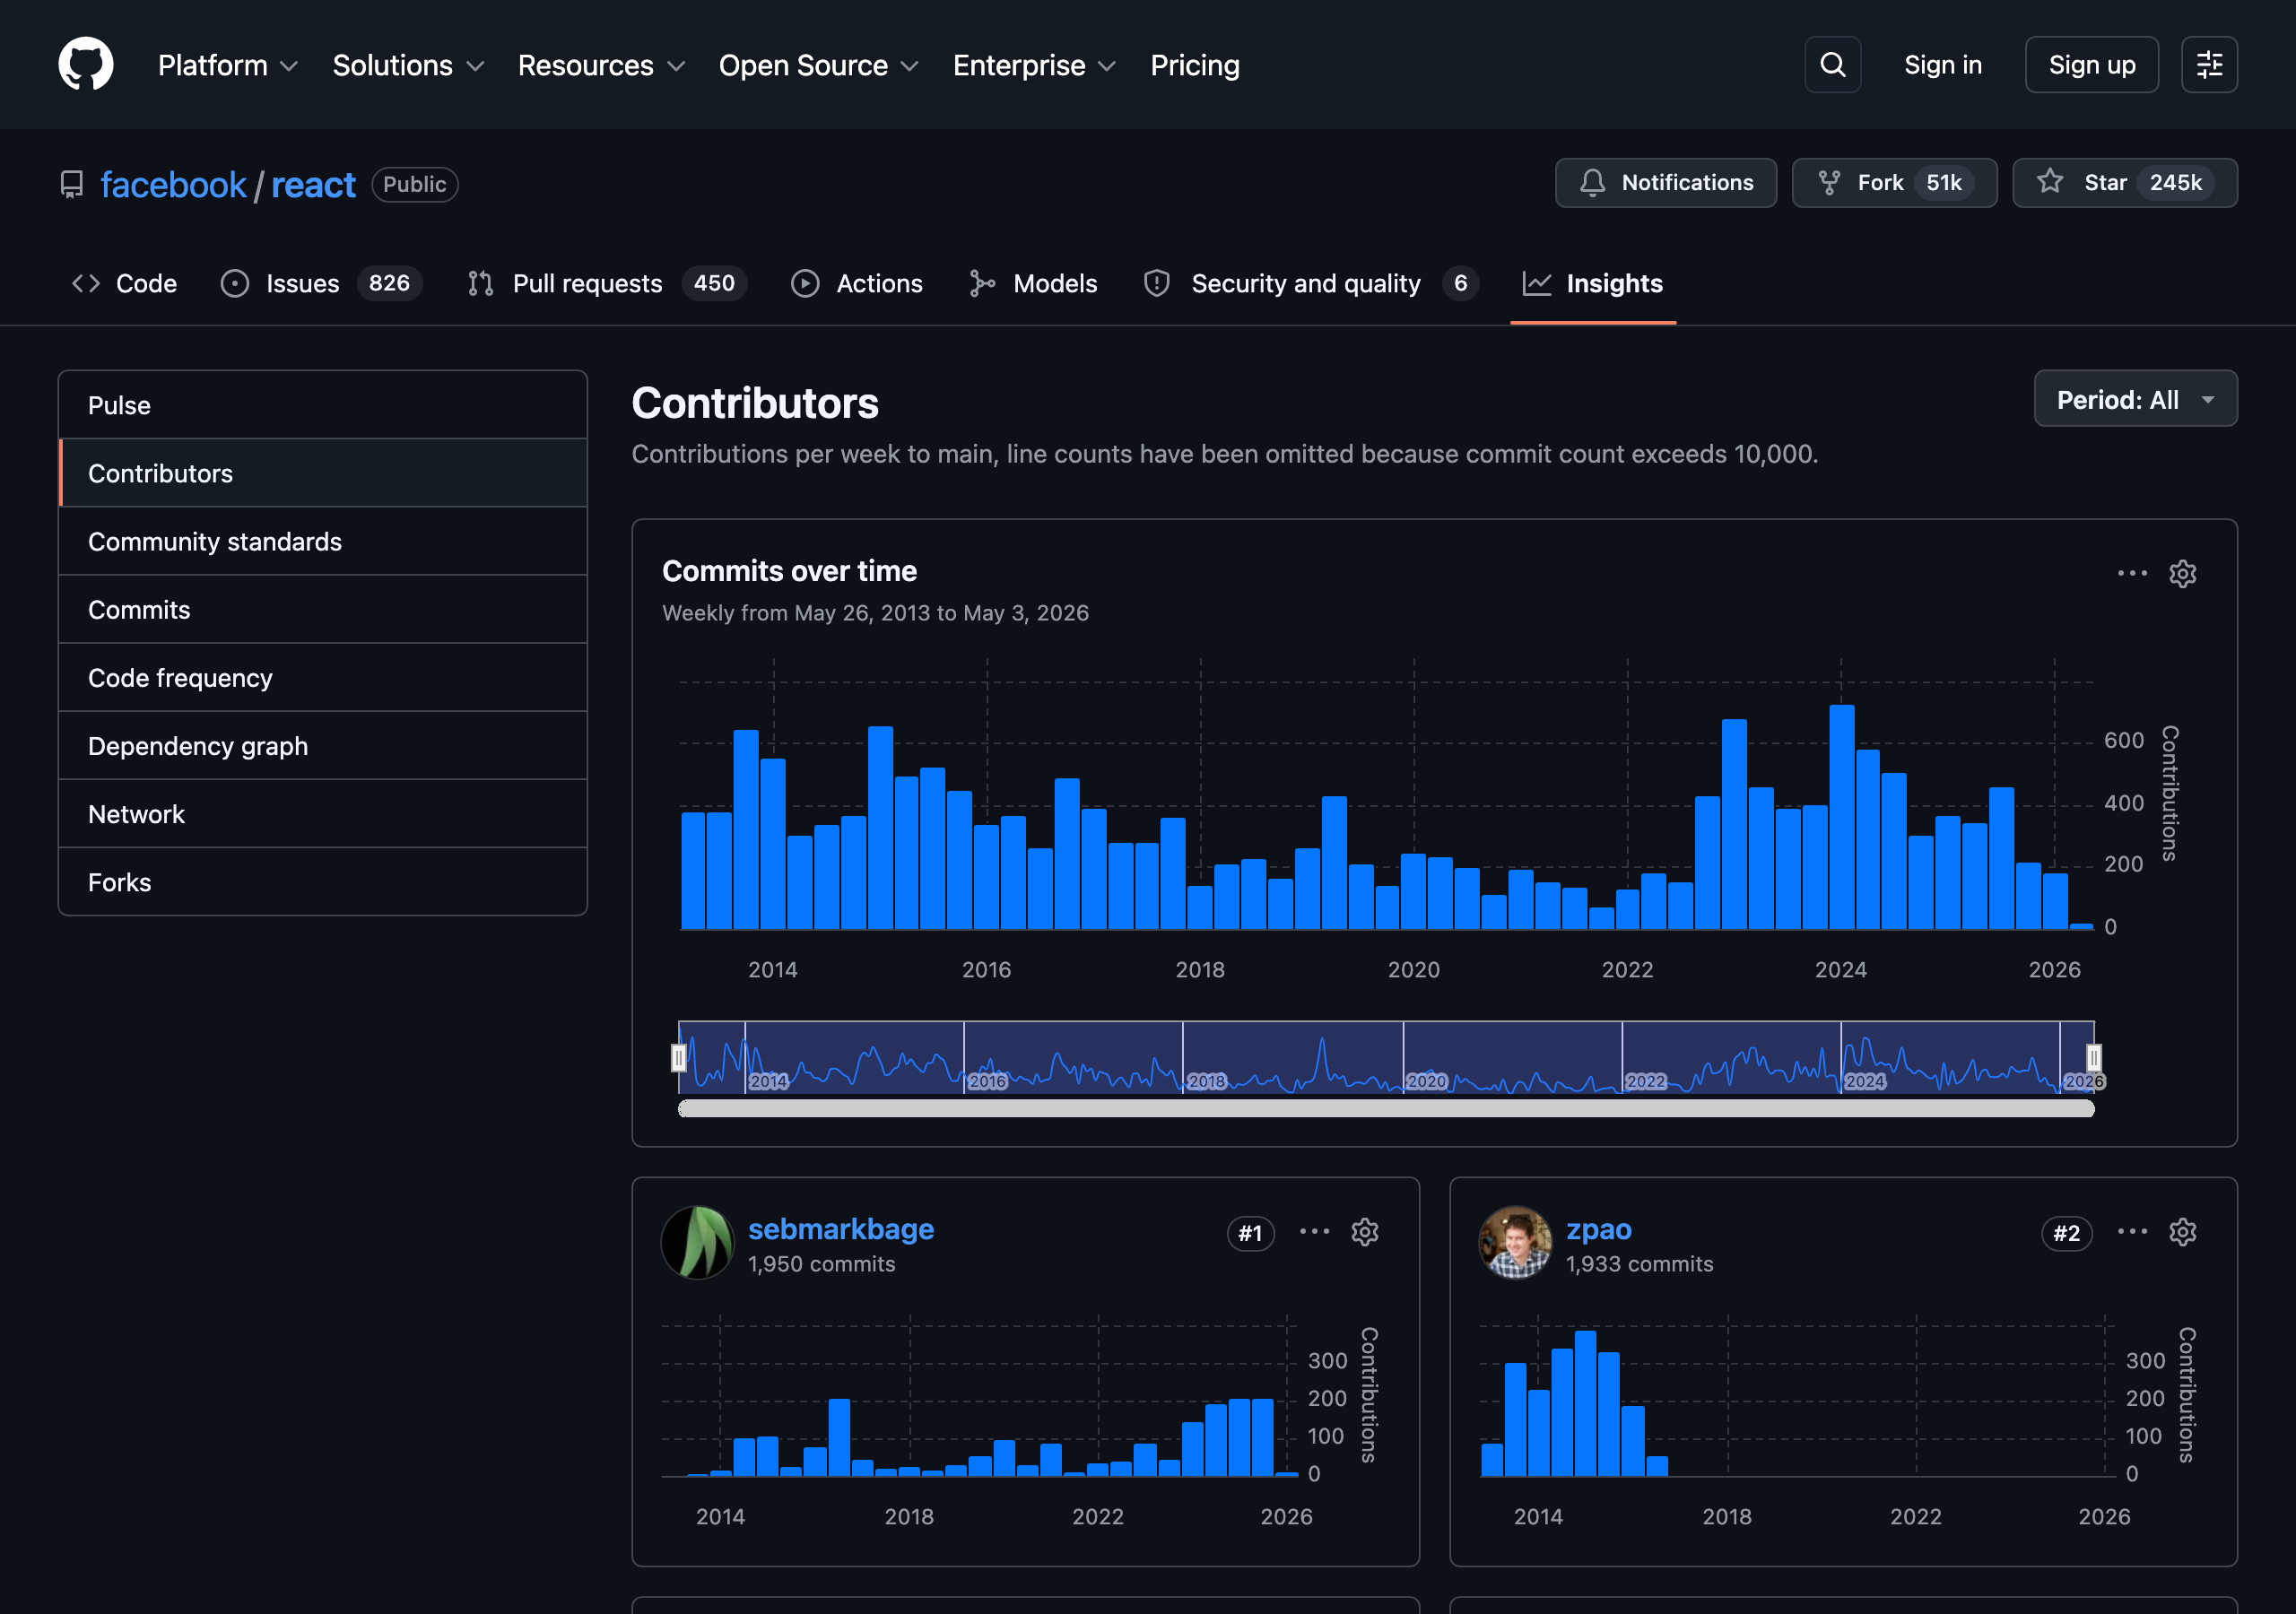The image size is (2296, 1614).
Task: Open Network in the insights sidebar
Action: [323, 814]
